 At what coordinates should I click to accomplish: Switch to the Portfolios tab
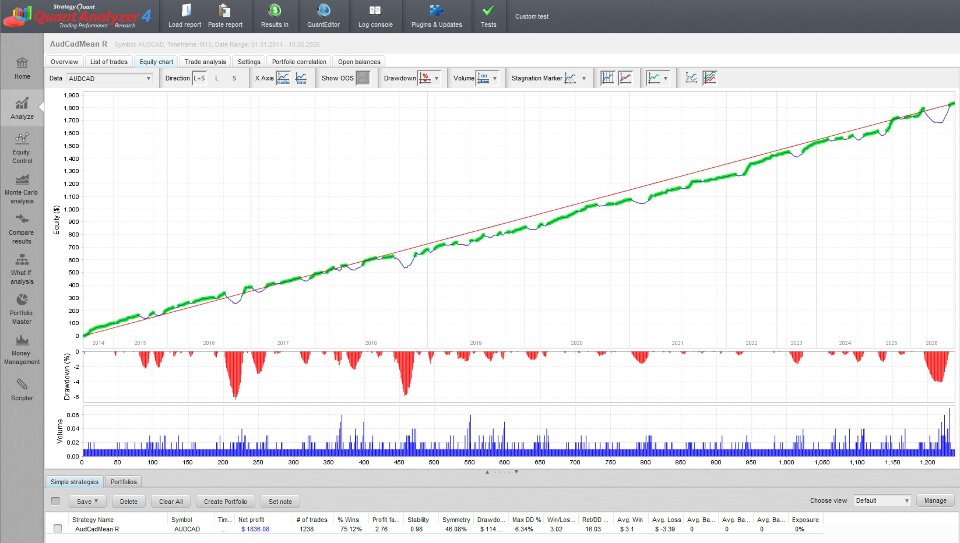tap(124, 482)
